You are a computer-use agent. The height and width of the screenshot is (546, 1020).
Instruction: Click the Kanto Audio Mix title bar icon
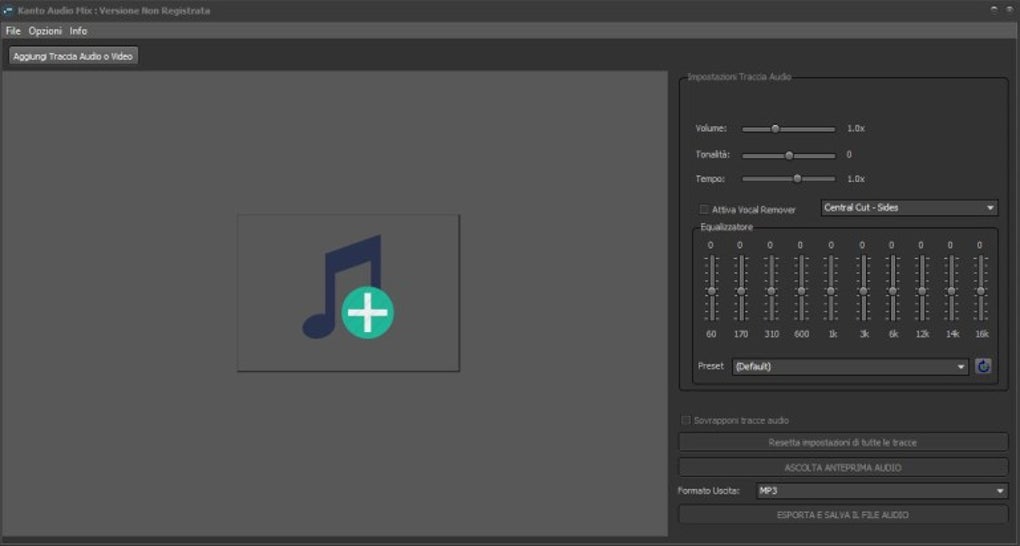(8, 10)
